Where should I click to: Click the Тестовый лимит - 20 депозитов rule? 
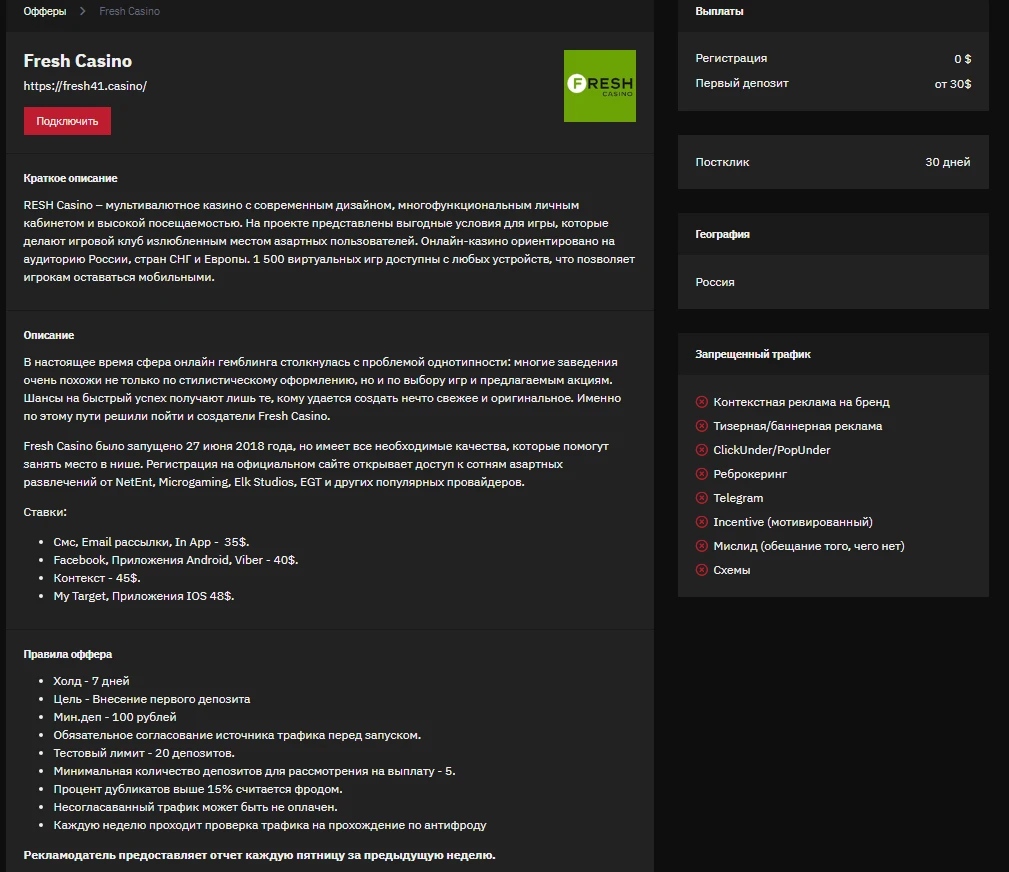144,753
